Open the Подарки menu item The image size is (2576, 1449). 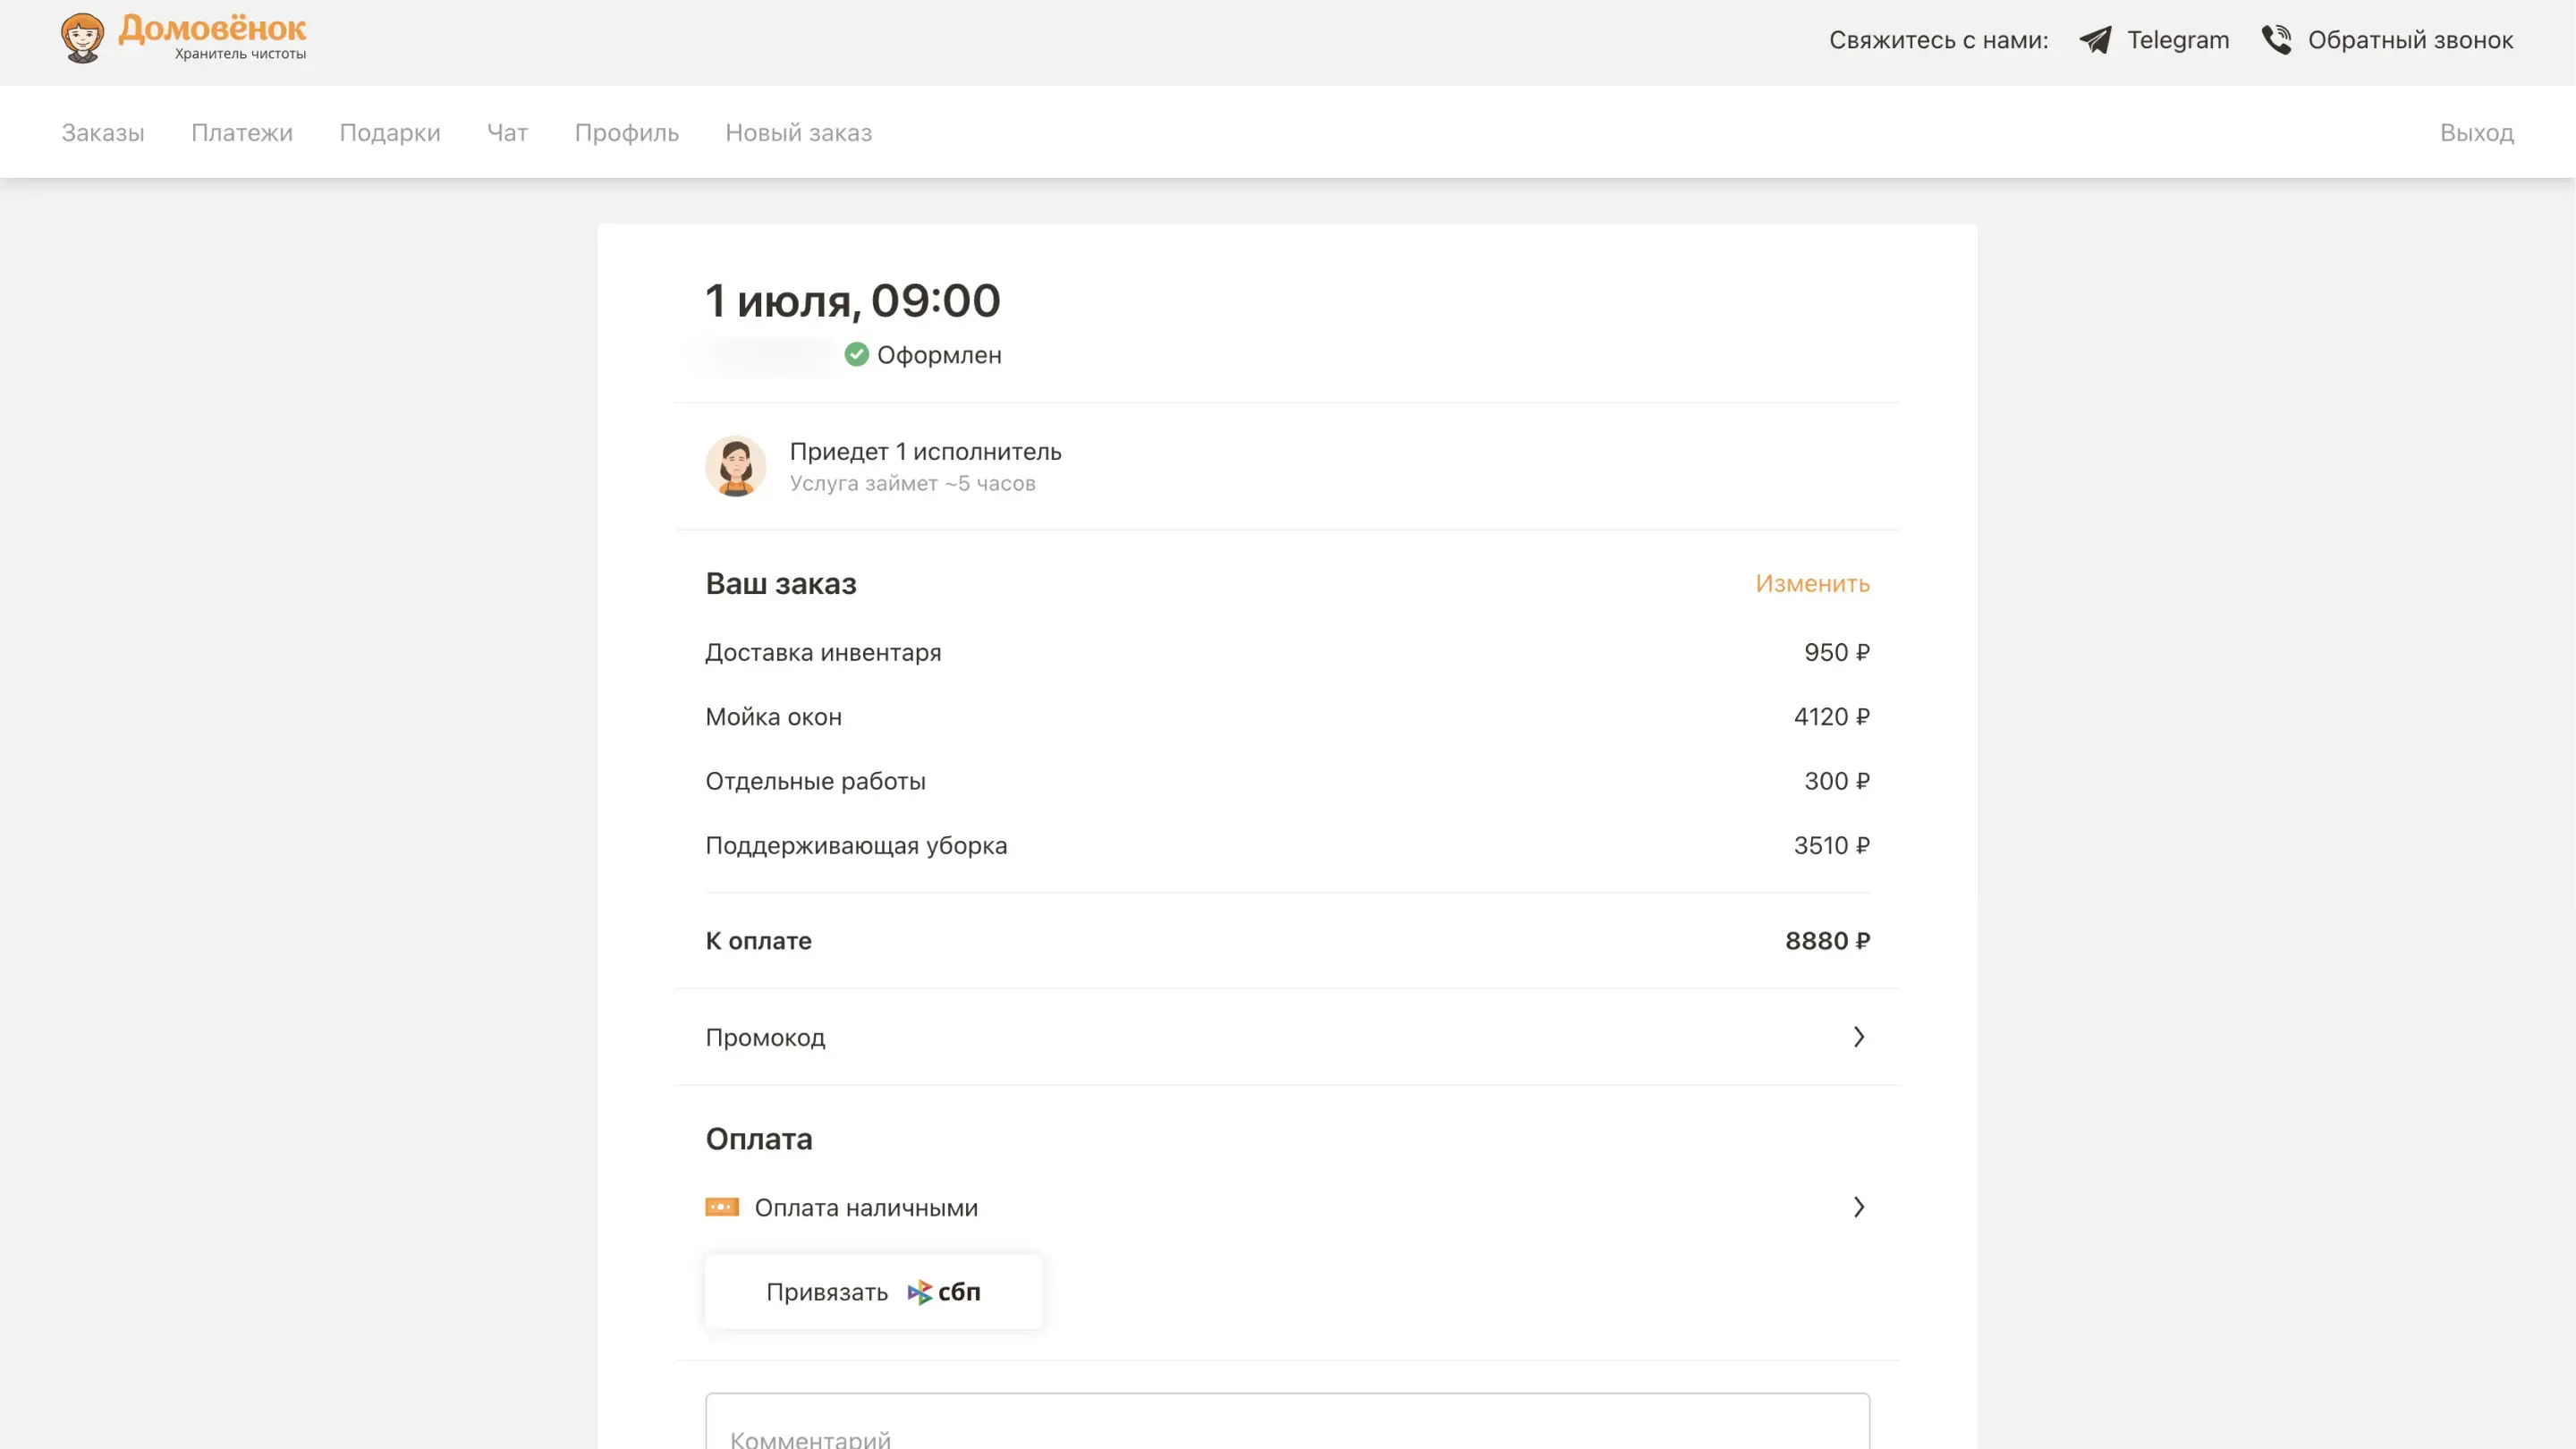pyautogui.click(x=390, y=133)
